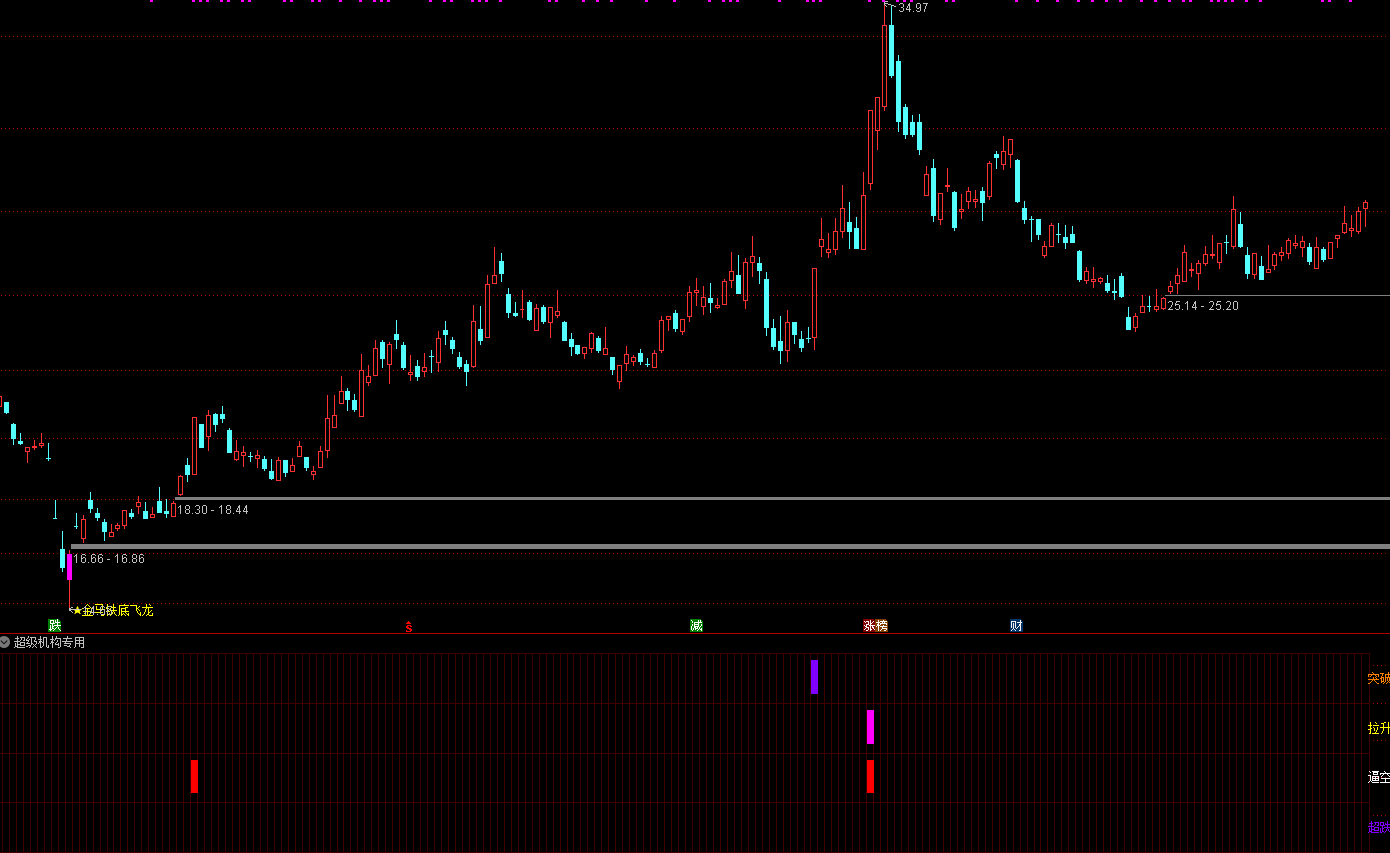Click the green 跌 event marker icon
Image resolution: width=1390 pixels, height=853 pixels.
pos(55,626)
